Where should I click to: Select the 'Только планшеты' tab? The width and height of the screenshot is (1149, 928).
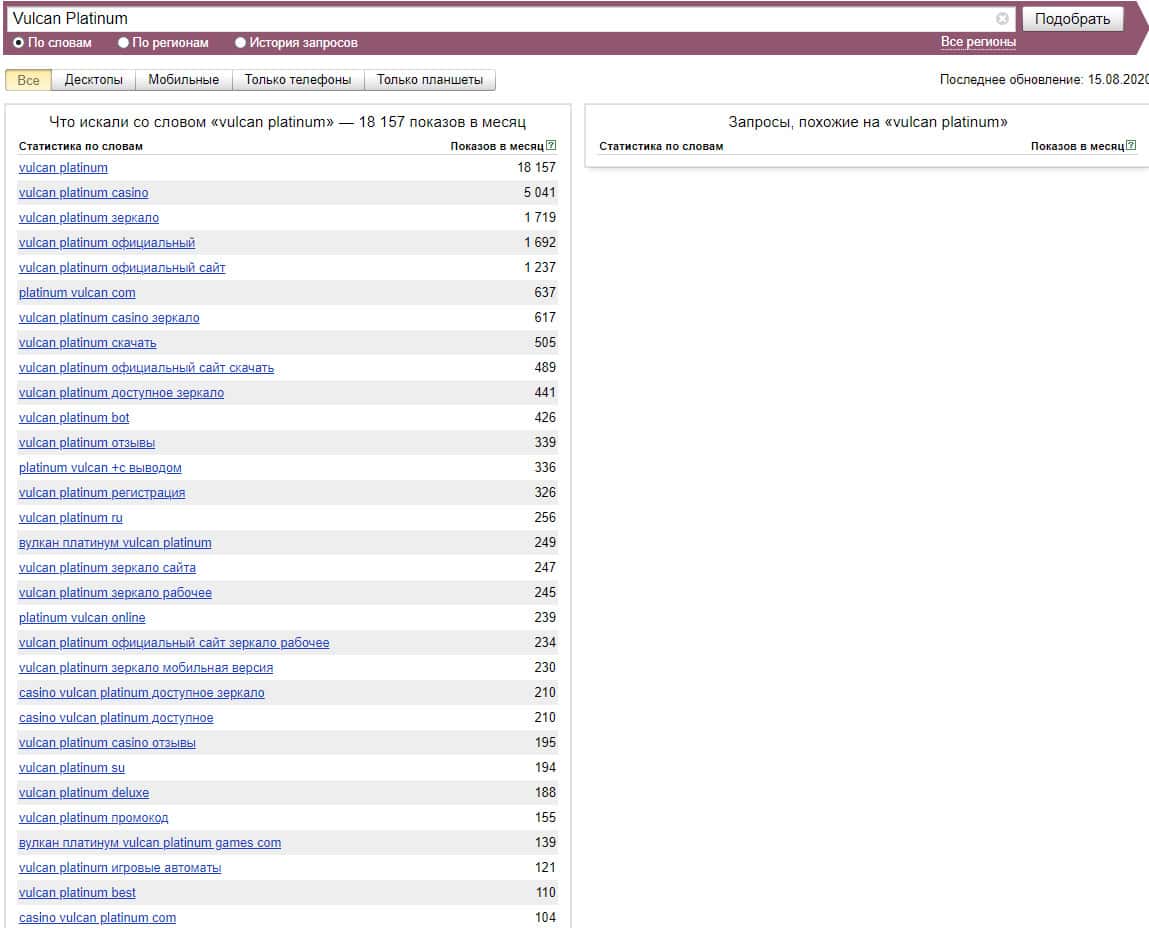429,80
